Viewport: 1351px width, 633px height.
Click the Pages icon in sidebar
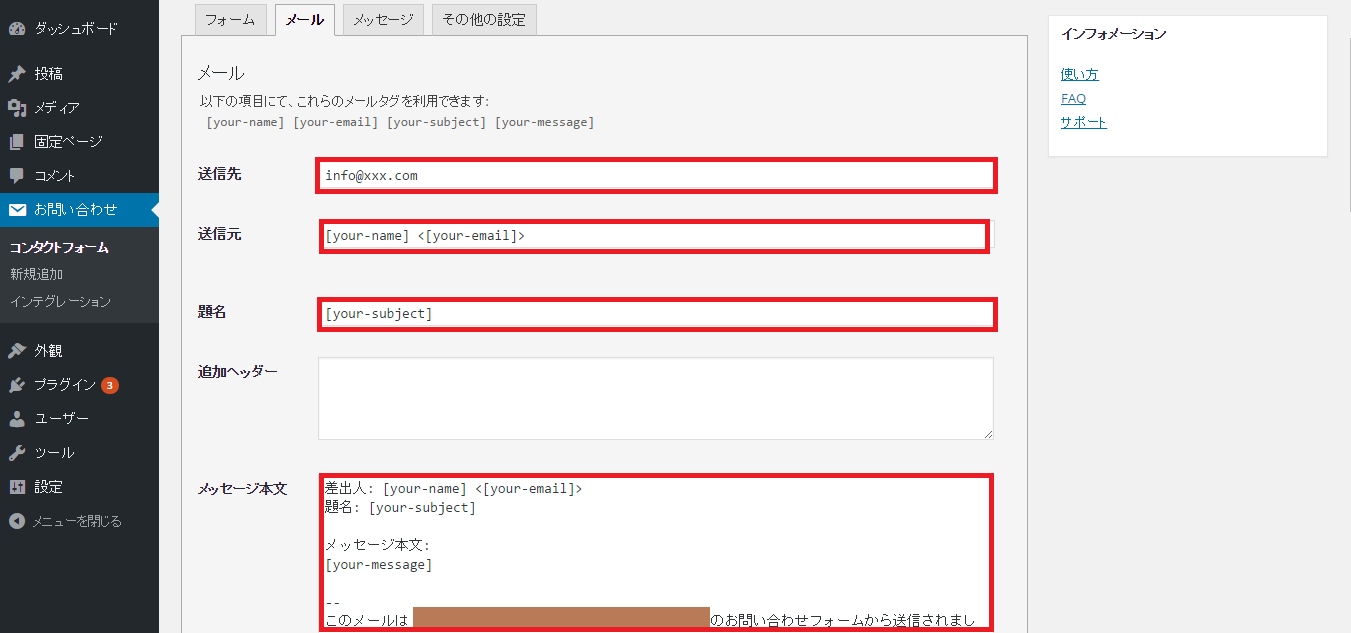(17, 142)
